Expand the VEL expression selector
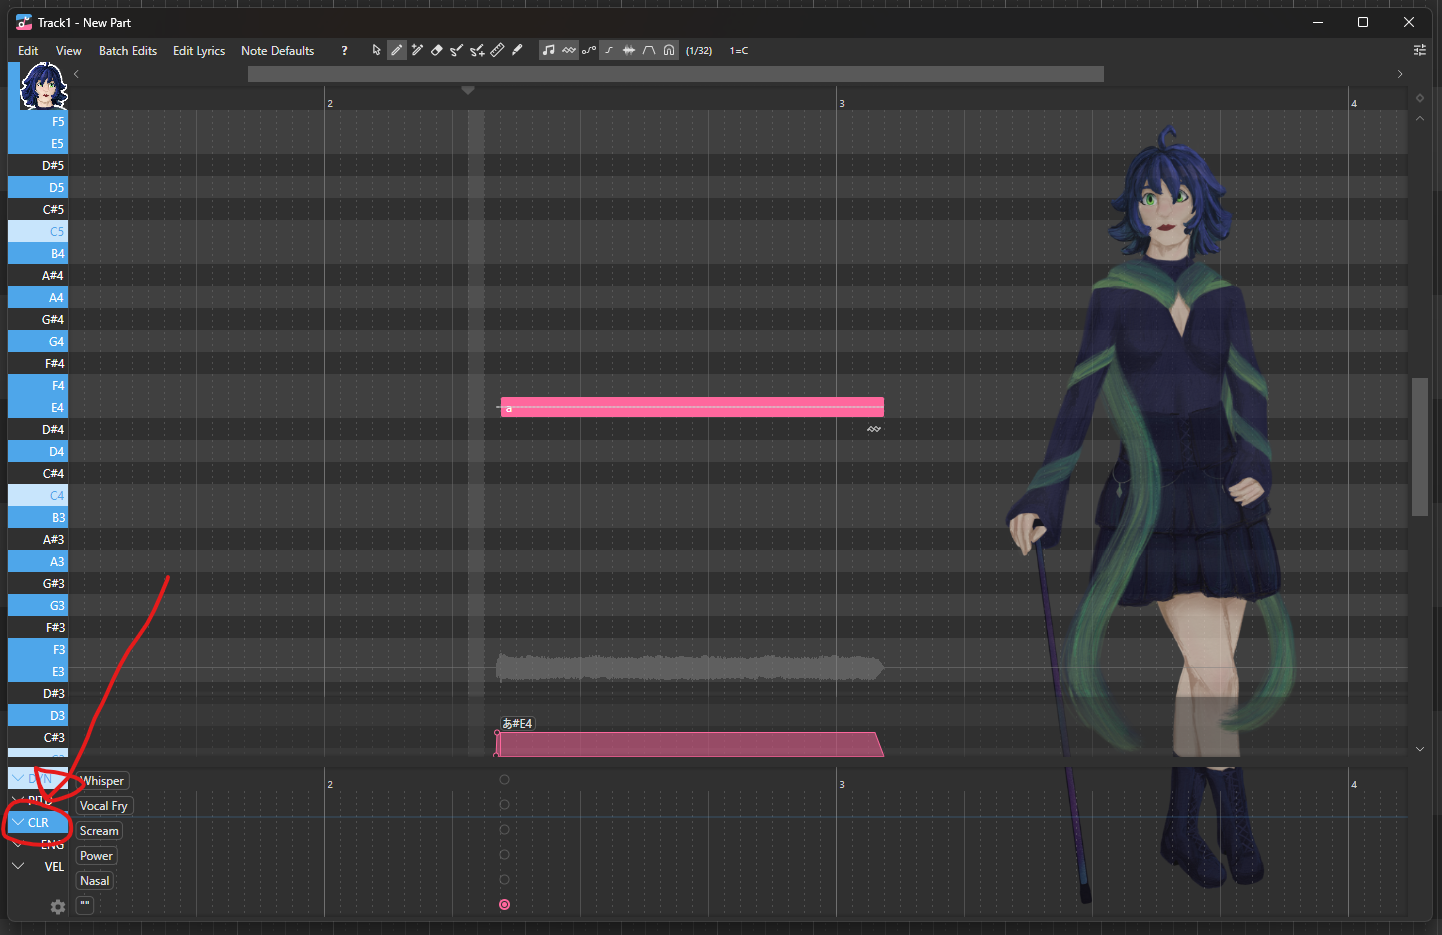1442x935 pixels. tap(18, 866)
